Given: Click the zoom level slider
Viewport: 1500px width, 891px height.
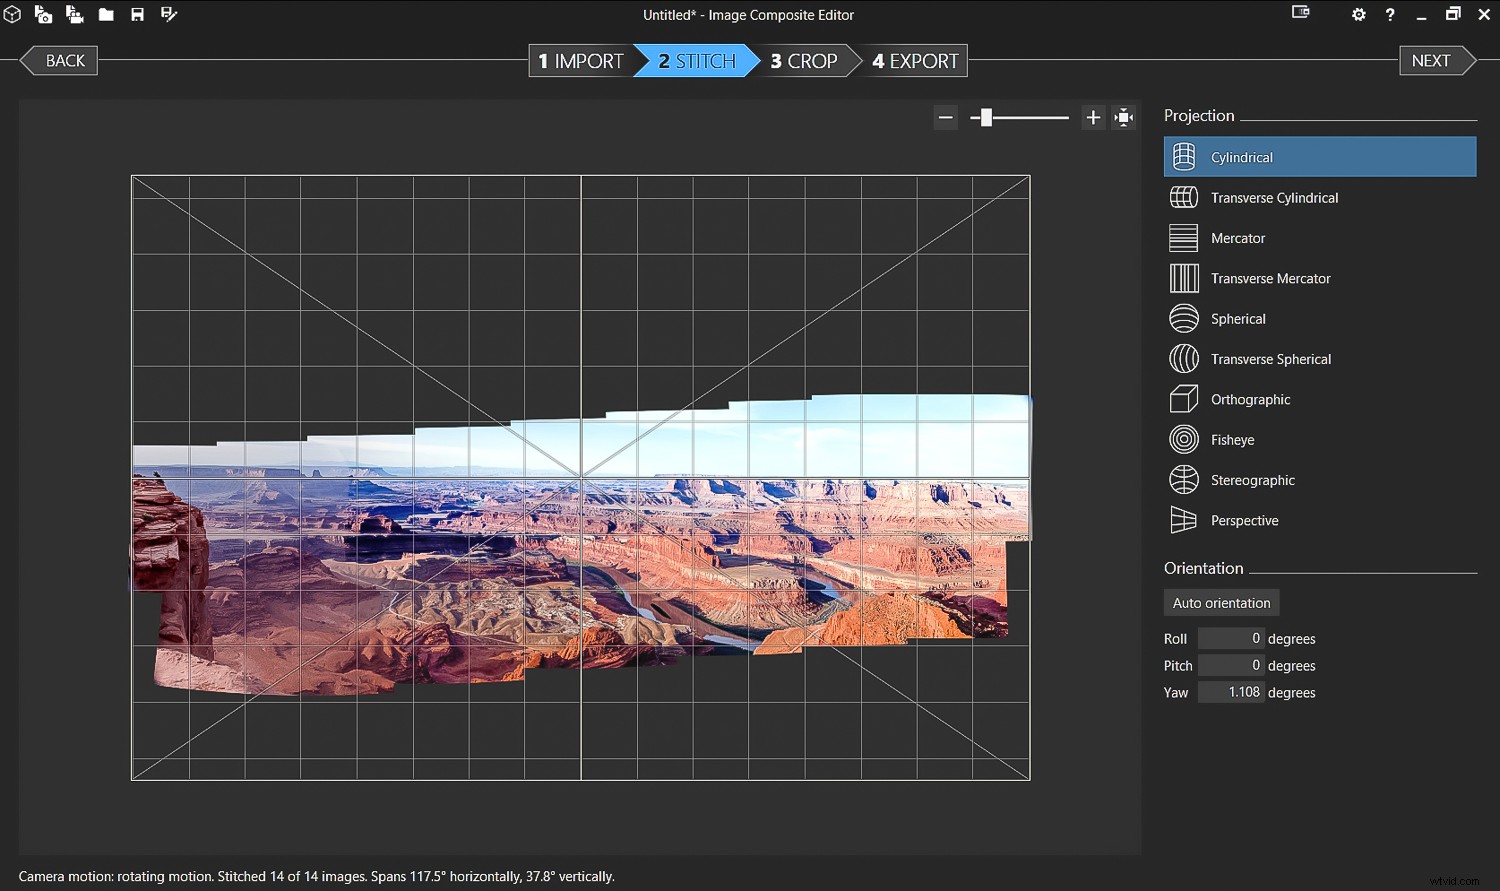Looking at the screenshot, I should pos(1019,117).
